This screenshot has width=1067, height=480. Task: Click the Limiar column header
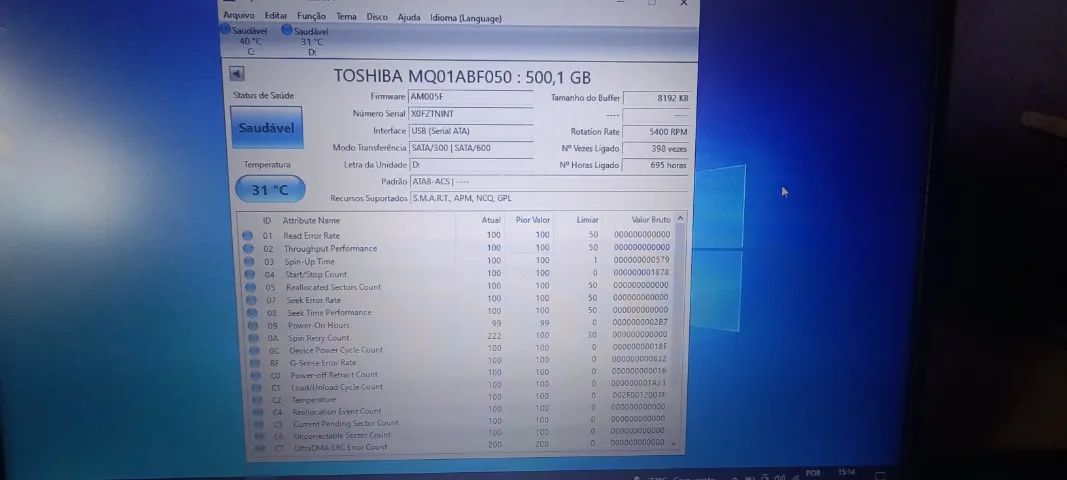587,220
